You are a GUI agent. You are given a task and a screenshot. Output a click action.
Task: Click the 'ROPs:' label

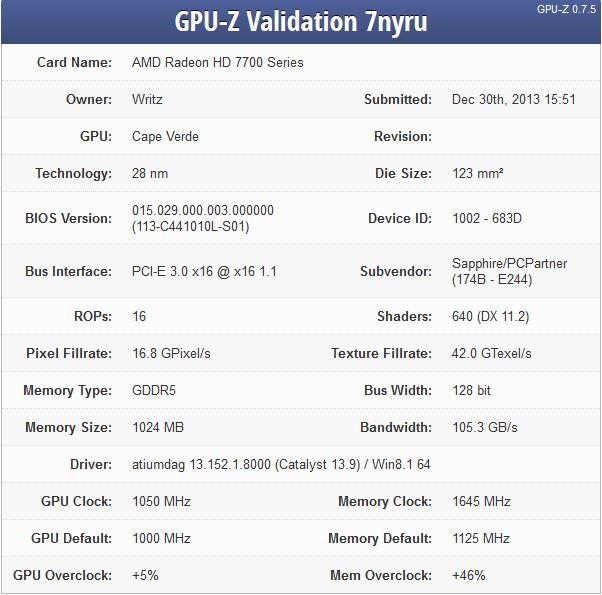pyautogui.click(x=93, y=316)
